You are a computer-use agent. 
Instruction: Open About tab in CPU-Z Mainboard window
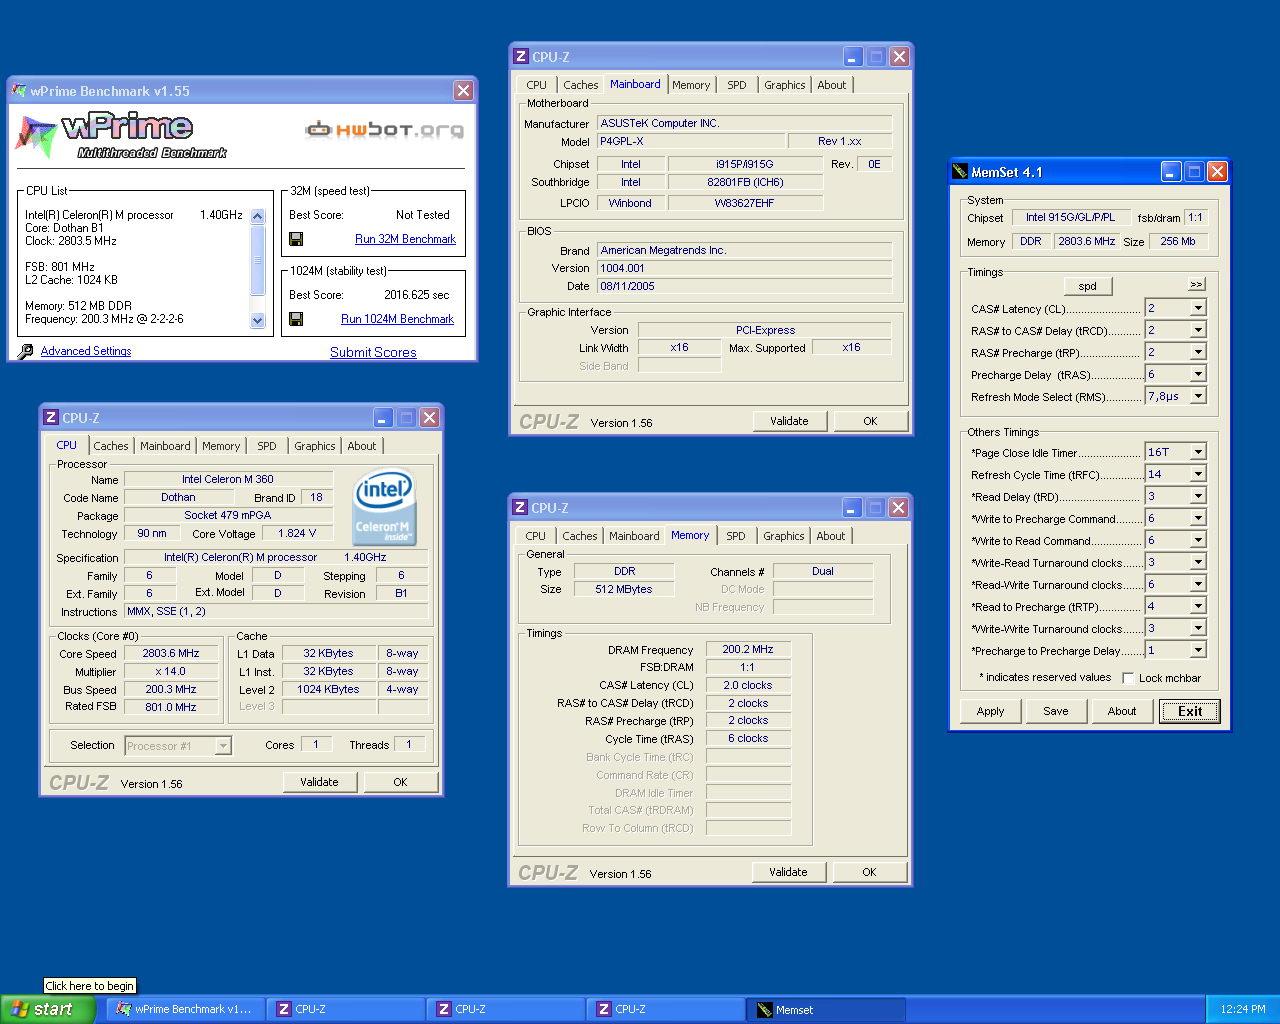pos(832,85)
